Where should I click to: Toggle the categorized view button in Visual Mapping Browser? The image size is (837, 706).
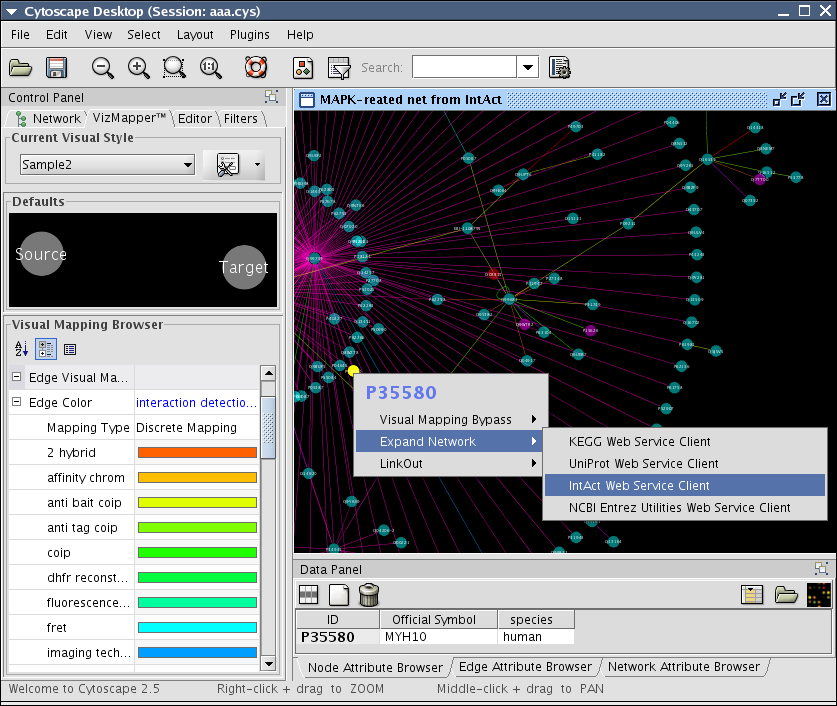pos(45,349)
